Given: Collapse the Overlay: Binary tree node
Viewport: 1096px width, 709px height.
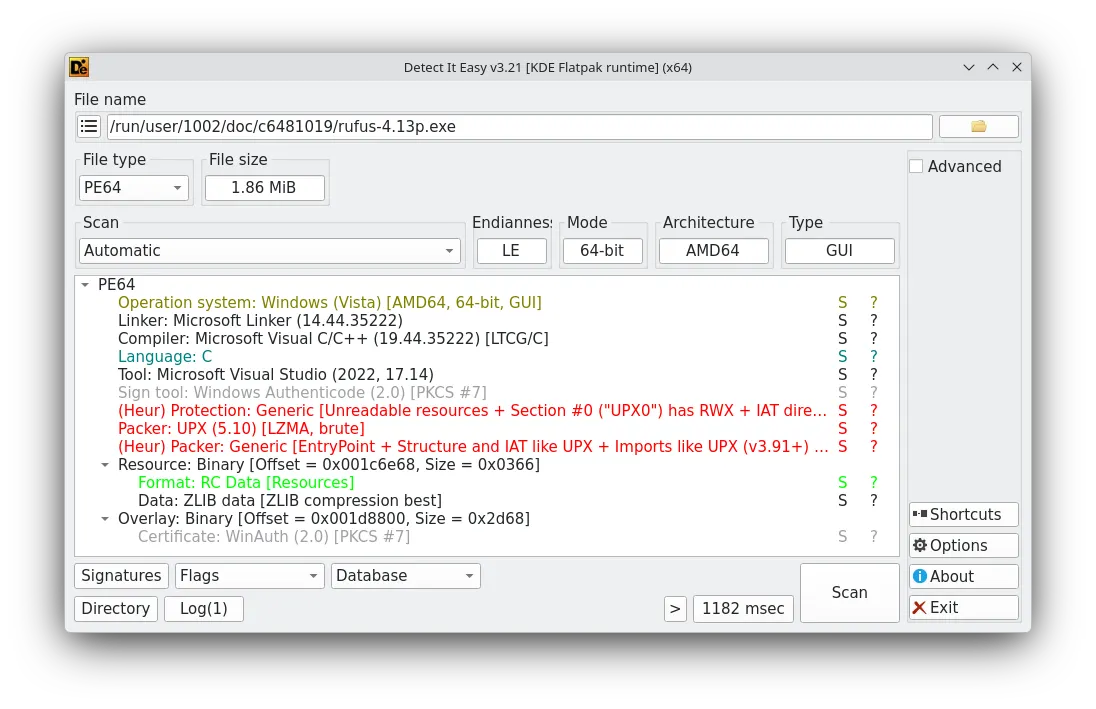Looking at the screenshot, I should coord(105,519).
